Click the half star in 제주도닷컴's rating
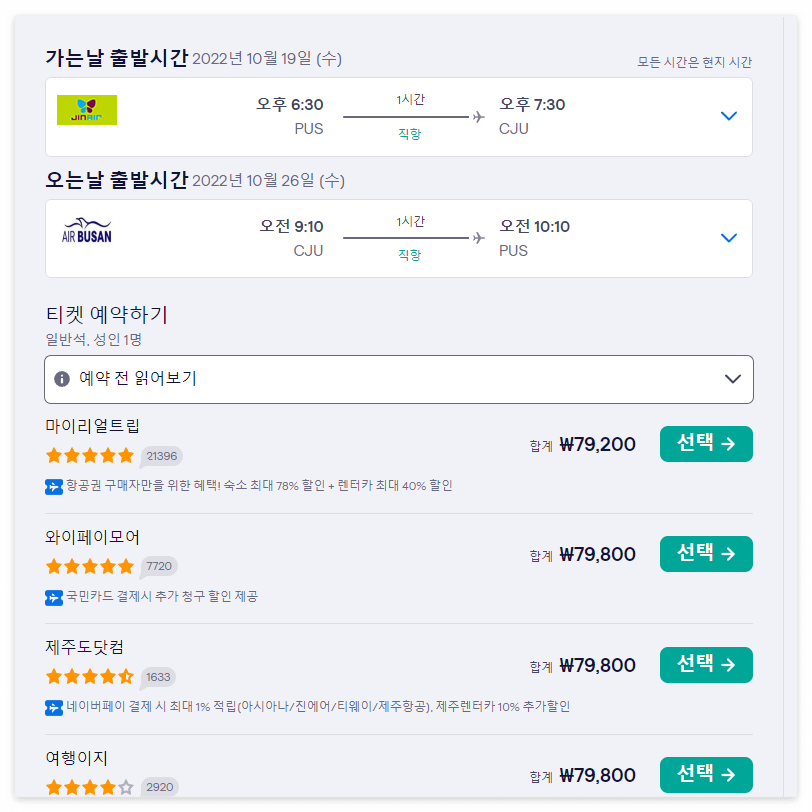Image resolution: width=812 pixels, height=812 pixels. click(128, 677)
